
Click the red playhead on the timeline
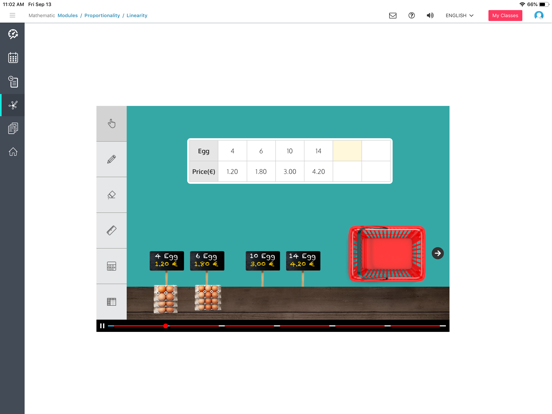click(165, 326)
